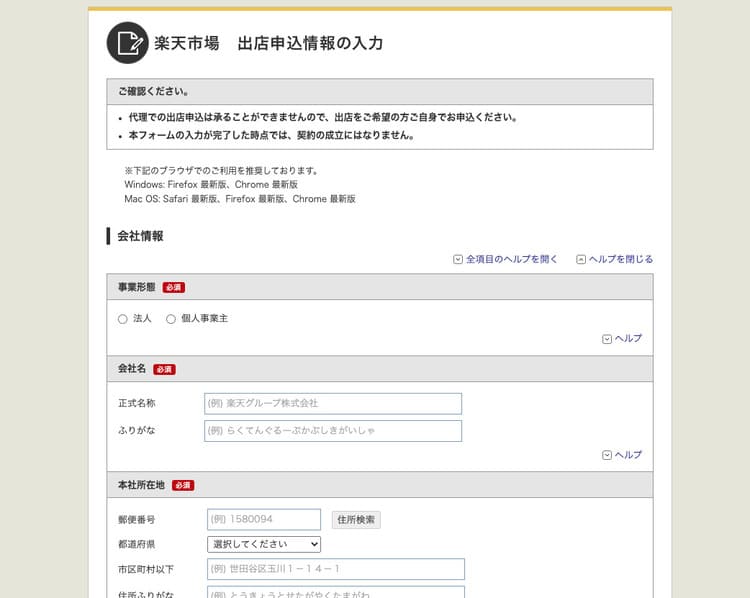Click the 必須 badge next to 事業形態
This screenshot has height=598, width=750.
[x=174, y=288]
